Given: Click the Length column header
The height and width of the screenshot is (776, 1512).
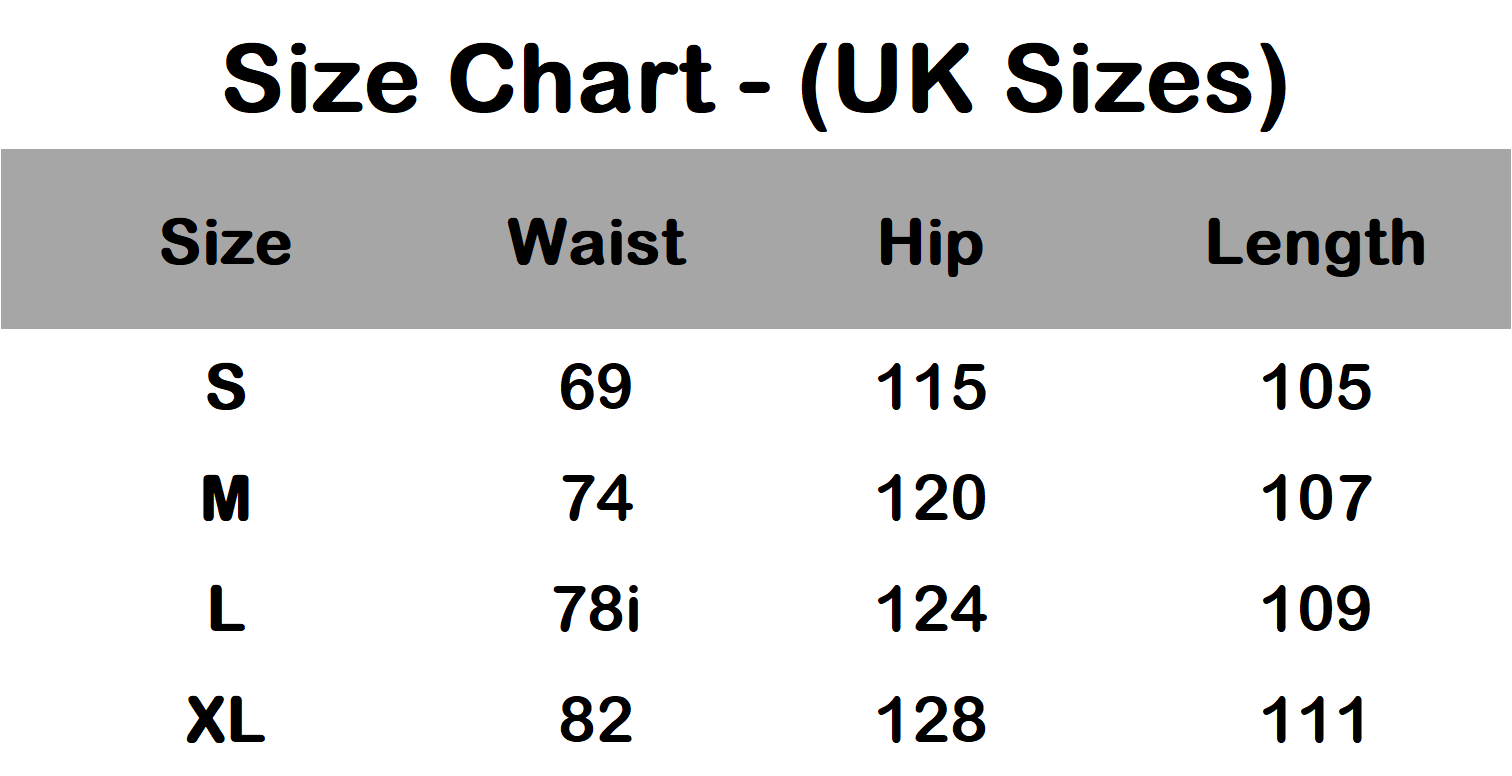Looking at the screenshot, I should pos(1315,243).
